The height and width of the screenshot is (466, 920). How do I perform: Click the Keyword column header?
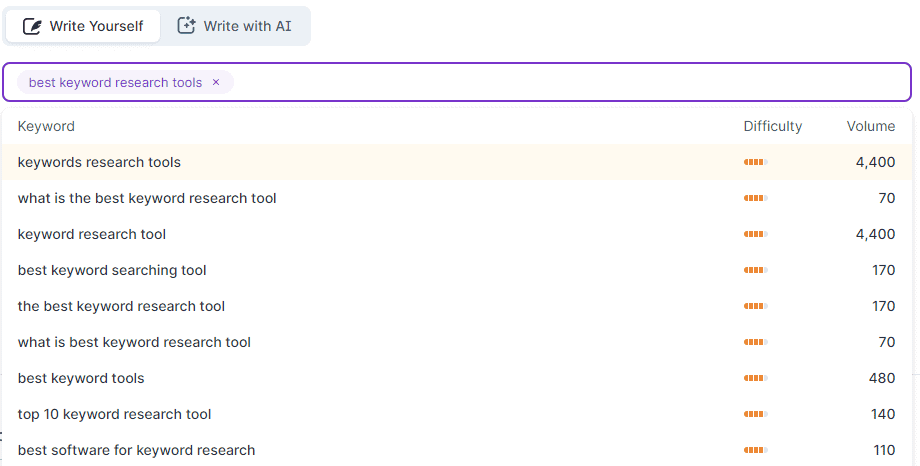coord(46,126)
